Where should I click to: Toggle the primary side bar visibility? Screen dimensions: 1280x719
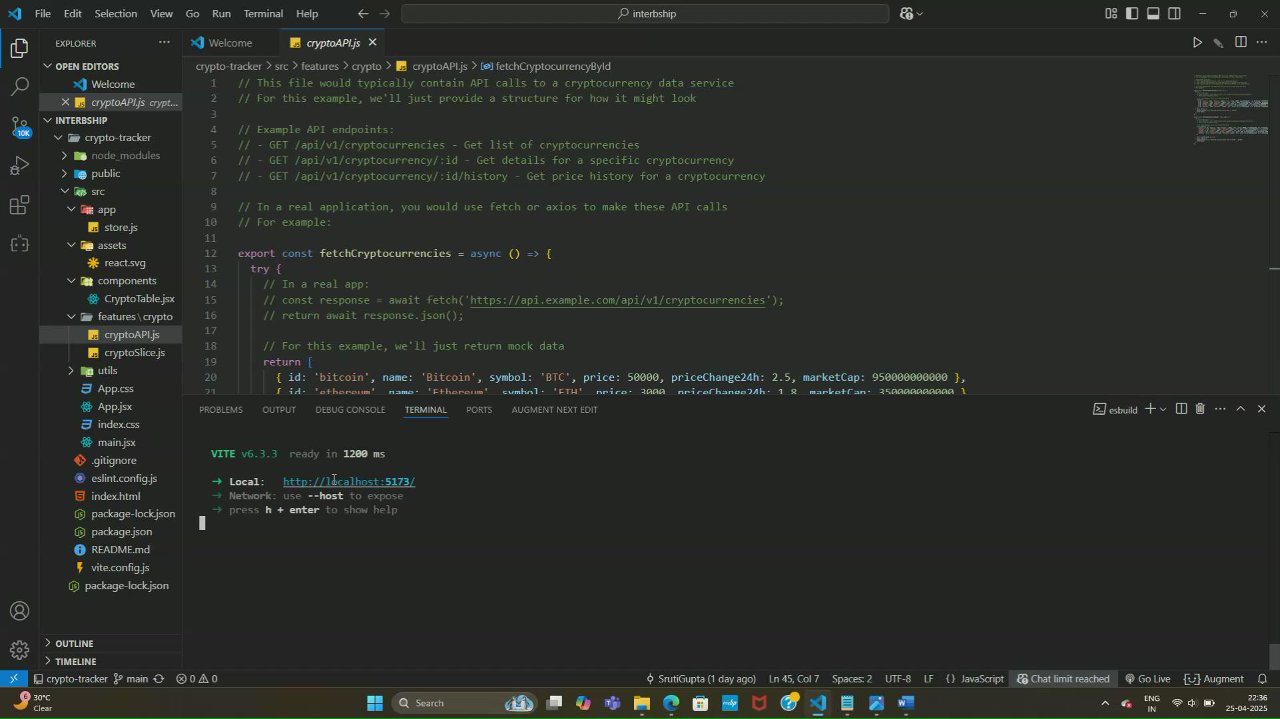(x=1132, y=14)
